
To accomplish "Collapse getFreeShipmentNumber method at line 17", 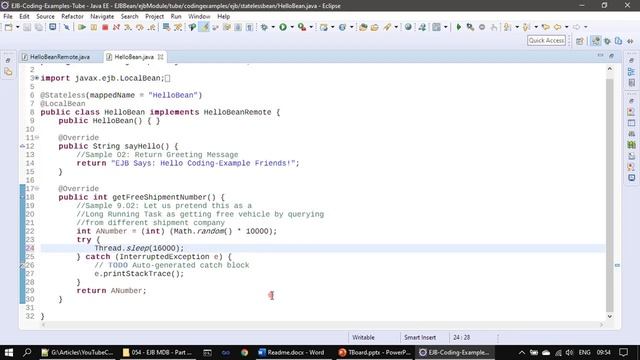I will (37, 189).
